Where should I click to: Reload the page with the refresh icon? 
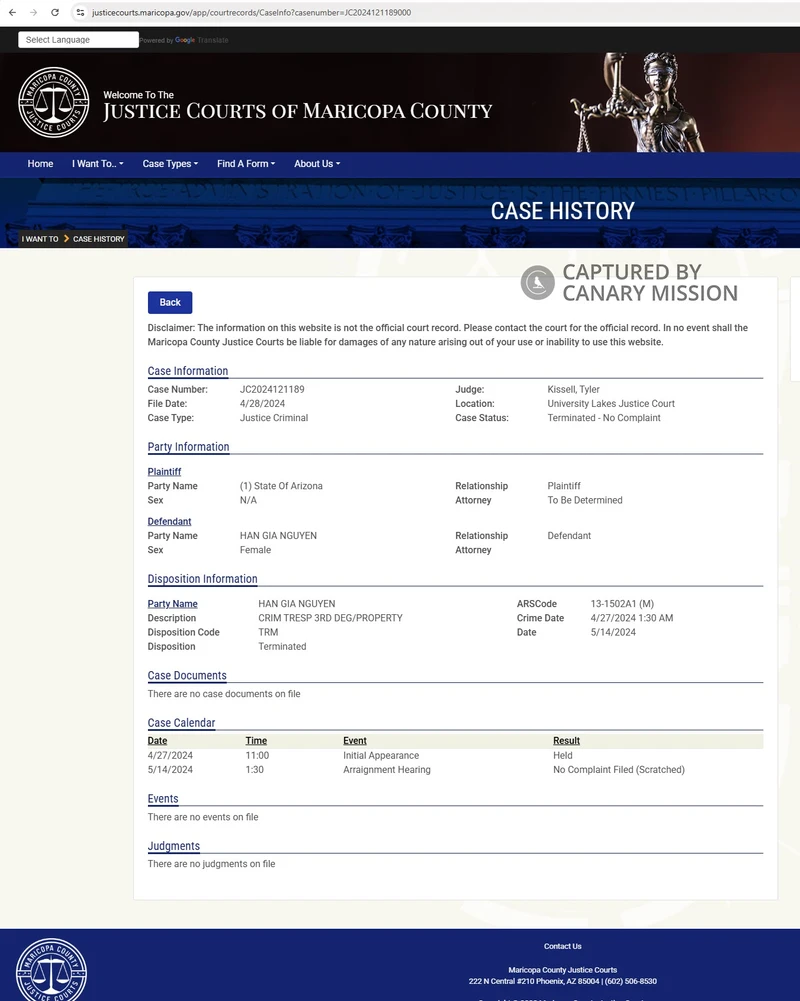click(x=55, y=12)
